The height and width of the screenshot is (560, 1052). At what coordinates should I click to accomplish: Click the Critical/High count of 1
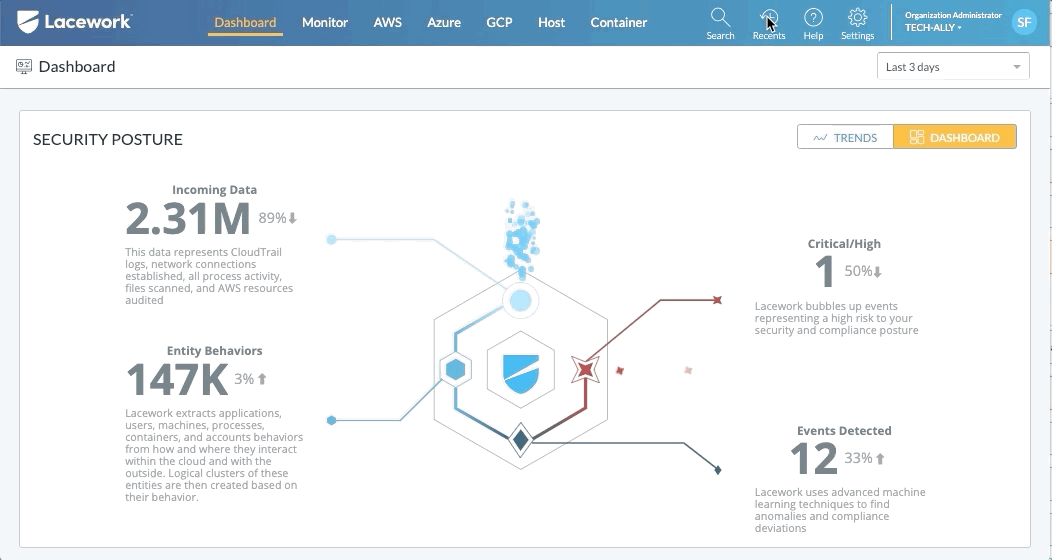824,272
